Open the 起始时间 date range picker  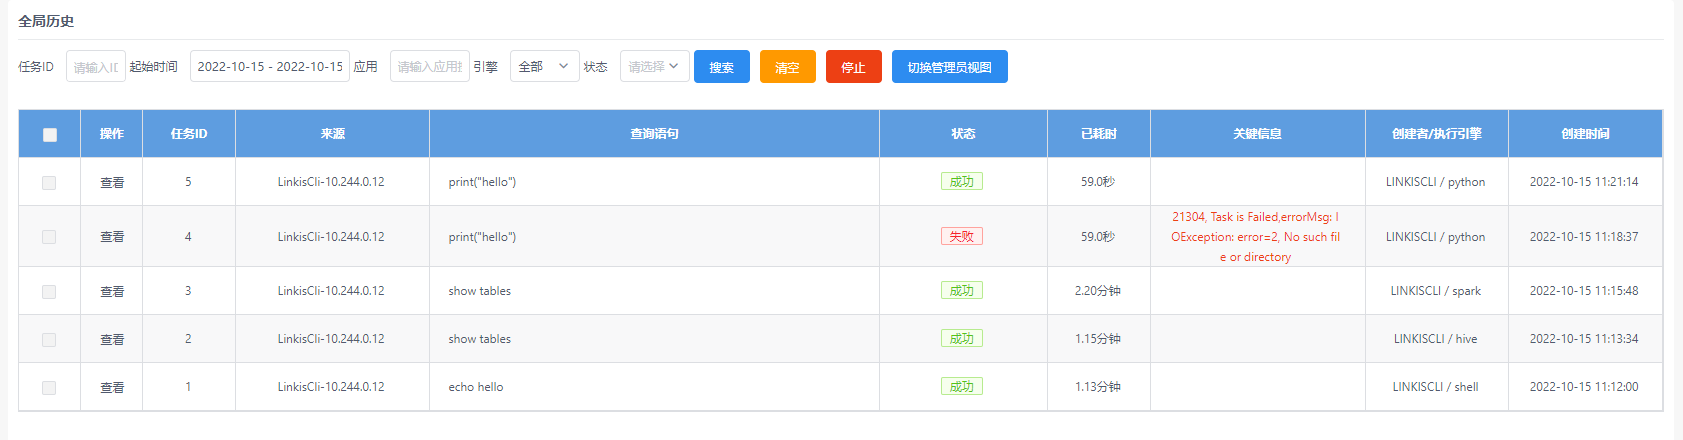pos(270,67)
